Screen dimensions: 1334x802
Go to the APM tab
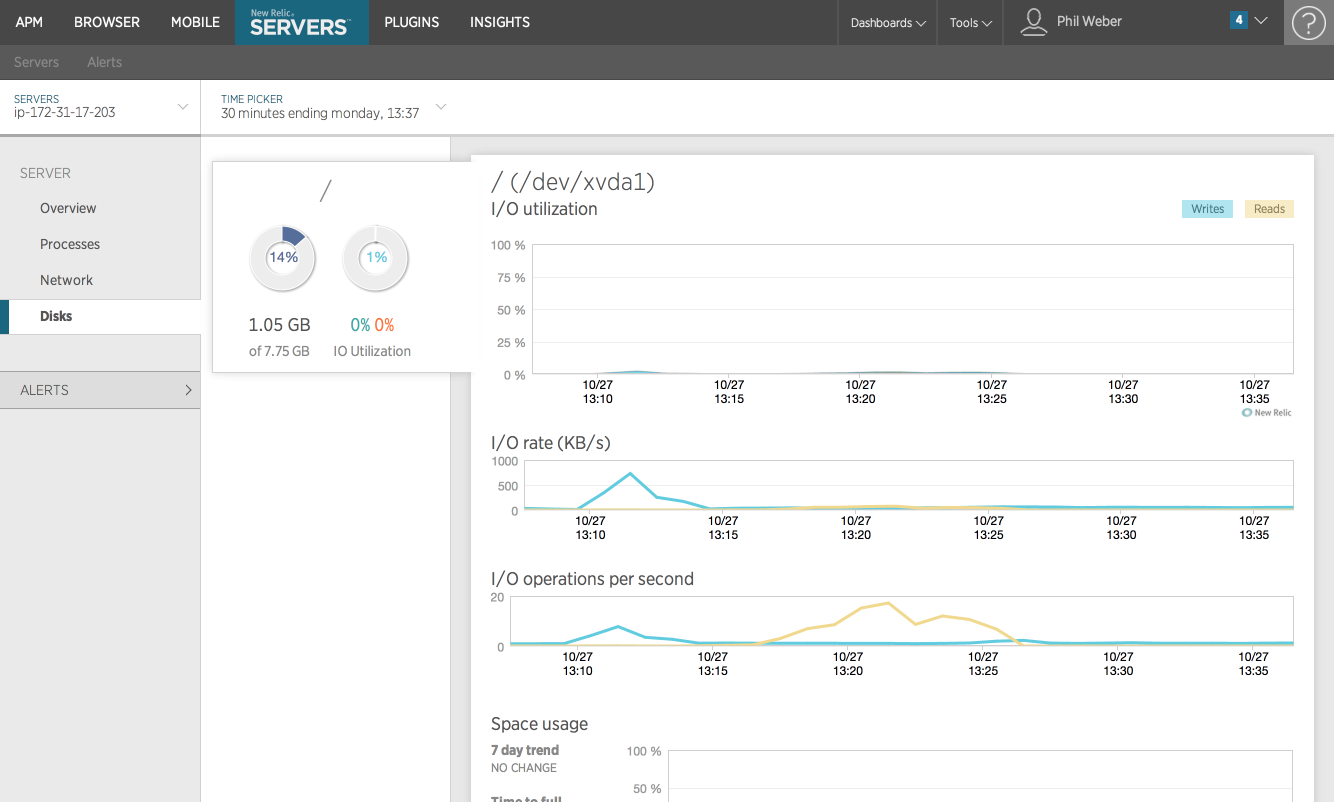coord(29,22)
